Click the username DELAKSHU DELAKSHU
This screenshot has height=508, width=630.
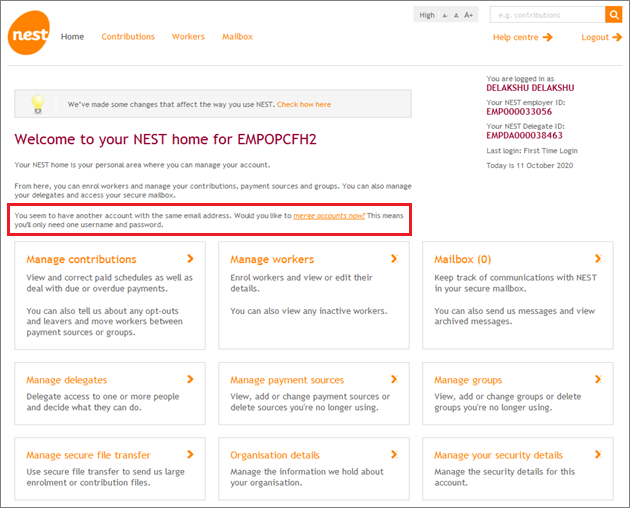coord(530,88)
